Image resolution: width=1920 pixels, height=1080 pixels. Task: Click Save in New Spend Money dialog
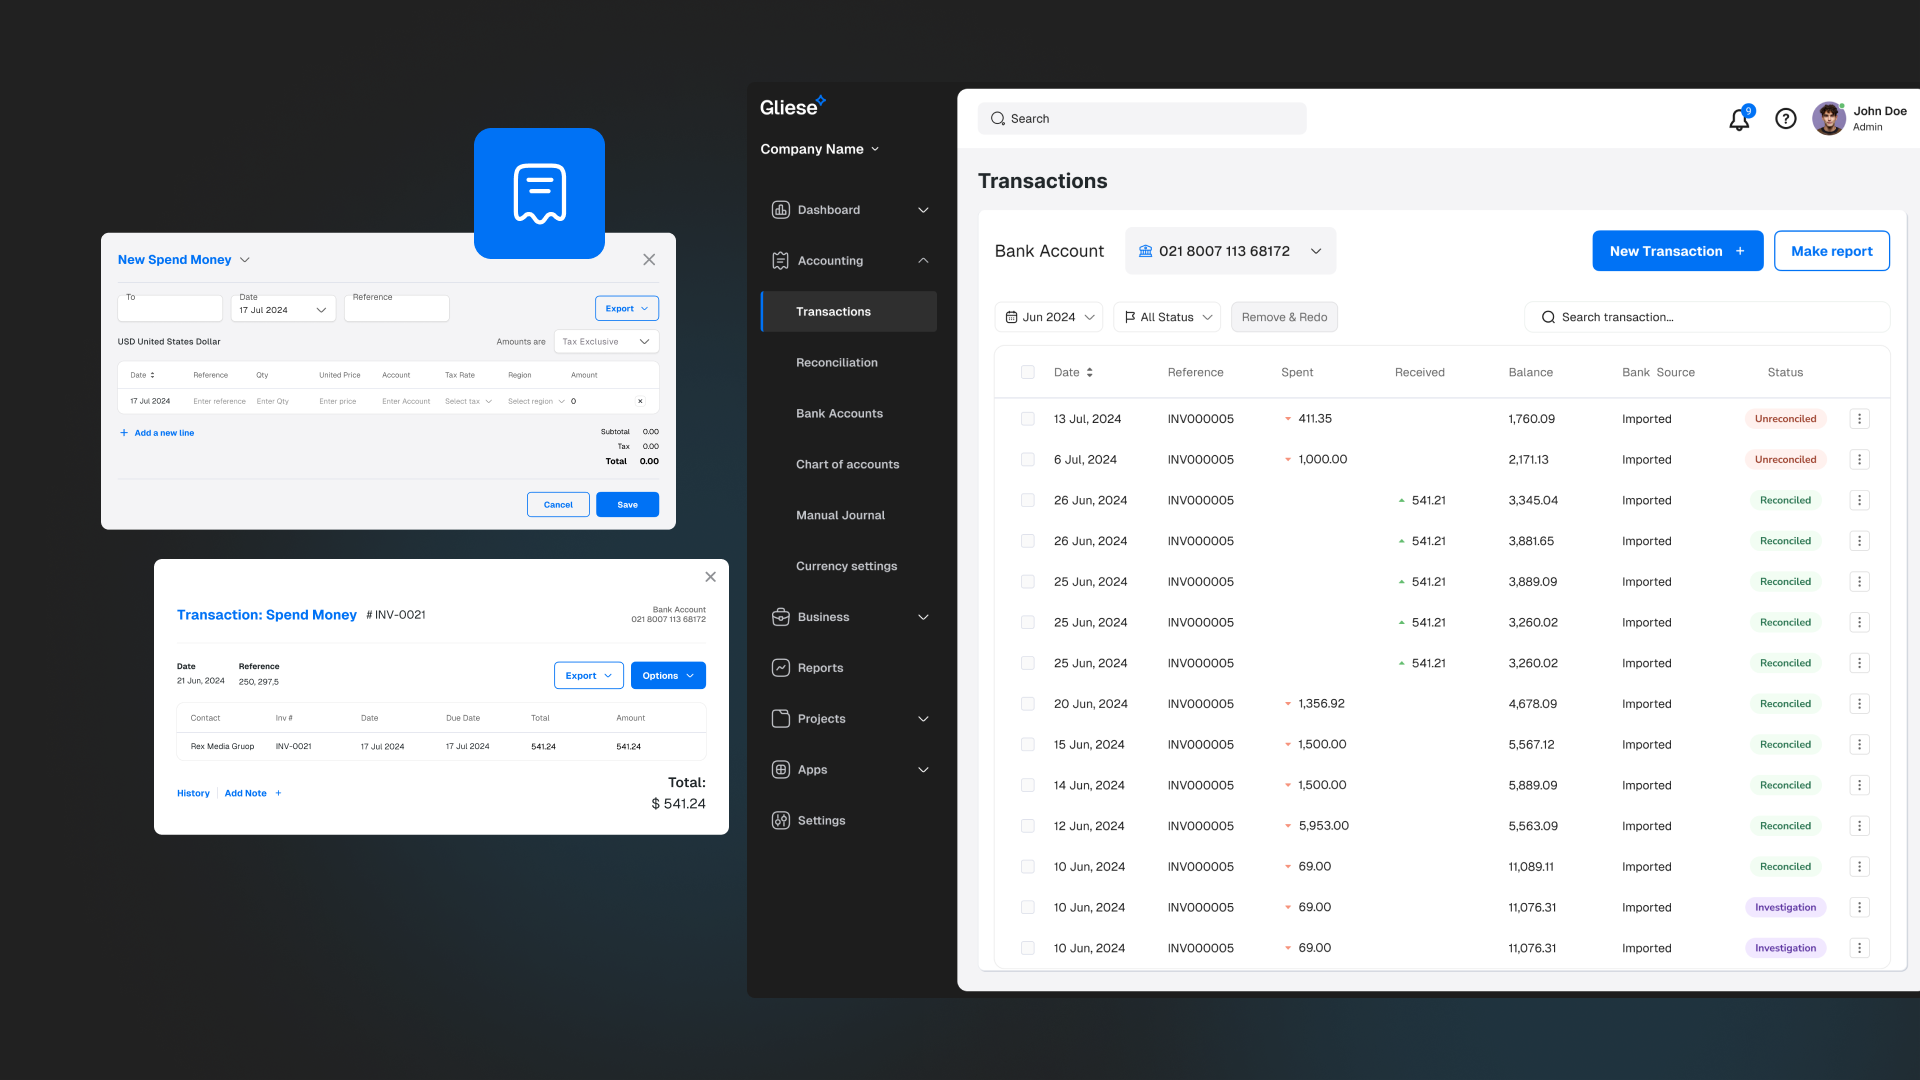(627, 505)
